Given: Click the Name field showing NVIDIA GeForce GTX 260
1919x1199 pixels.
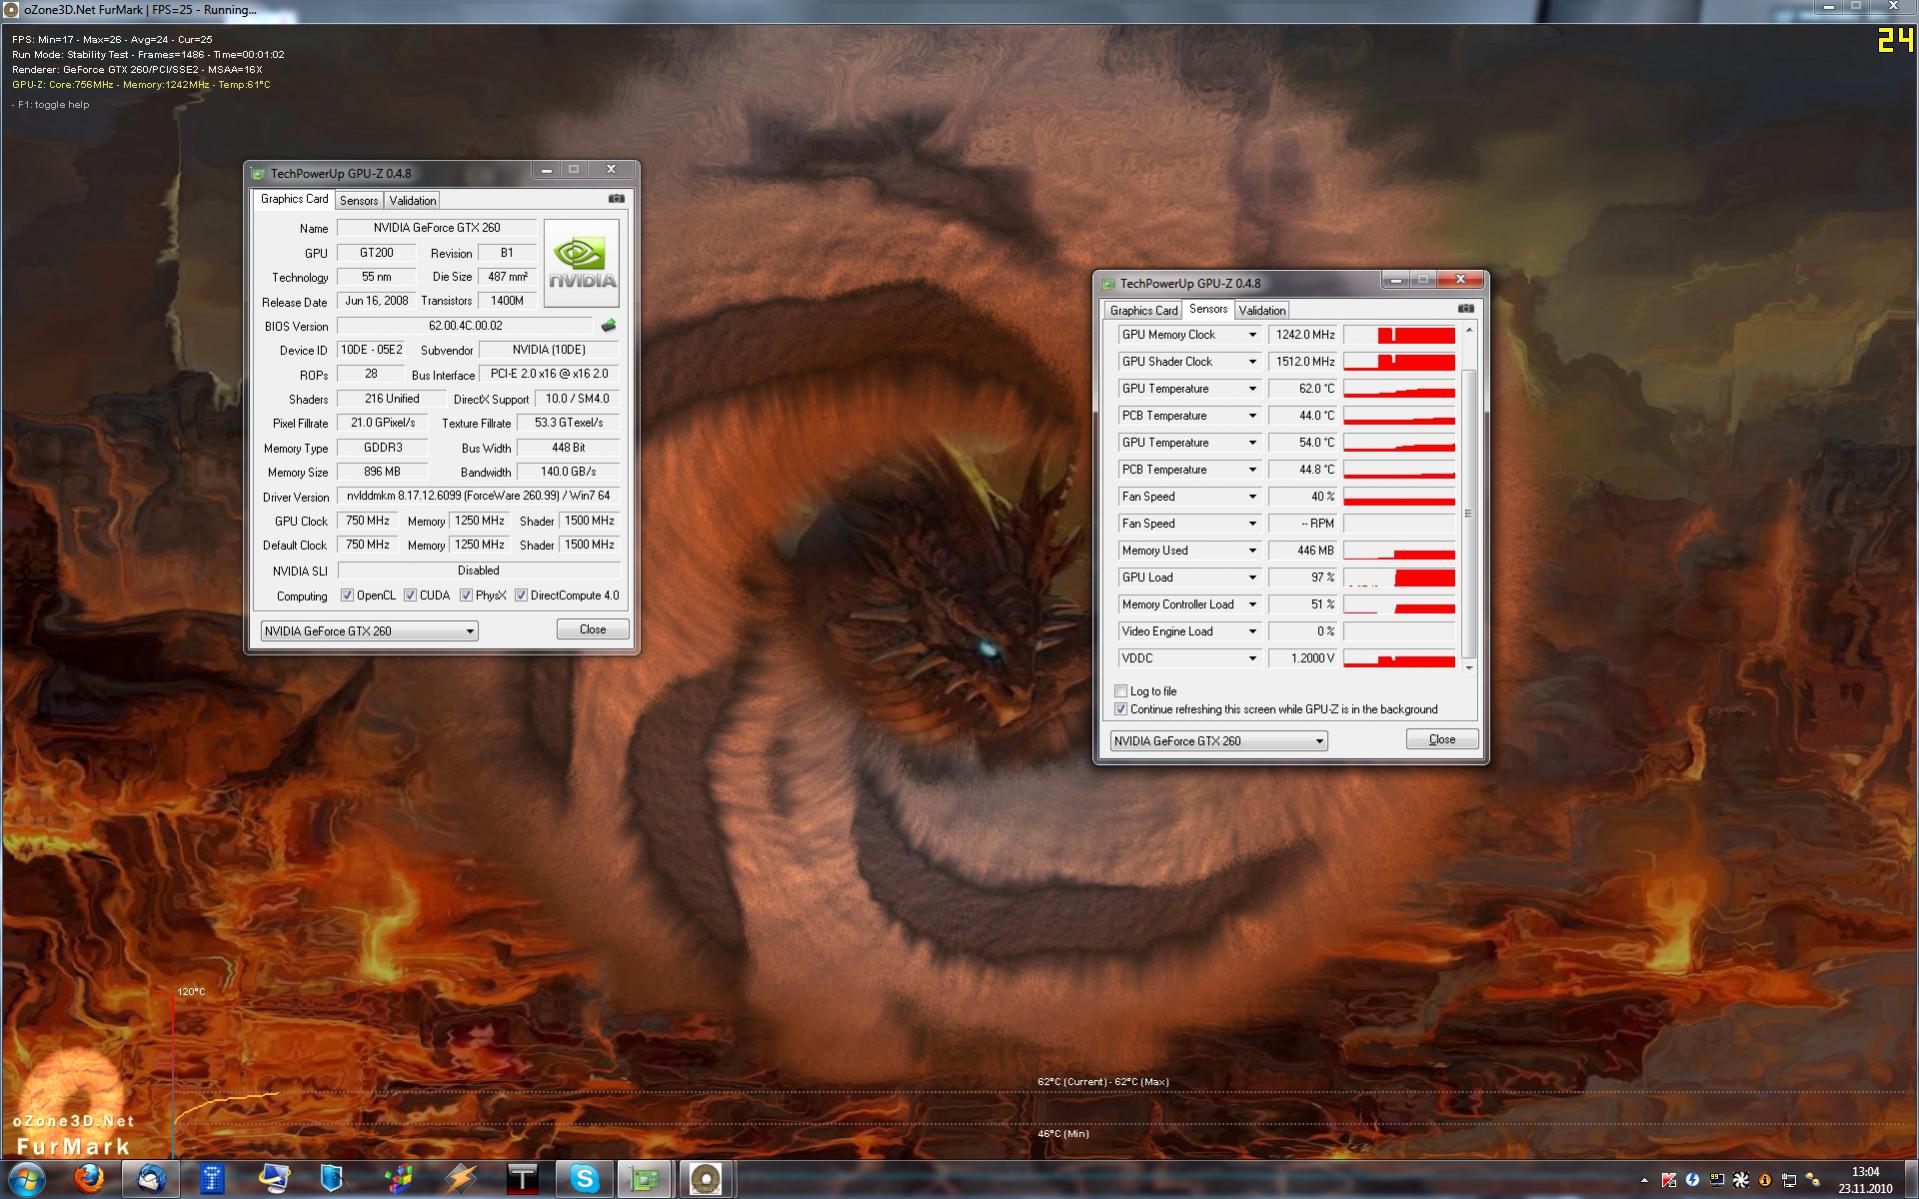Looking at the screenshot, I should [x=437, y=228].
